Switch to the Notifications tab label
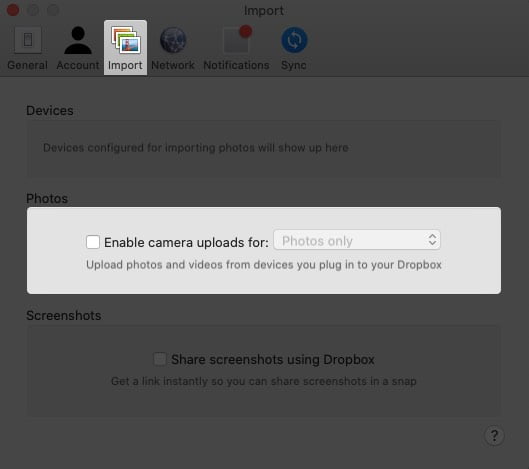 pyautogui.click(x=236, y=65)
